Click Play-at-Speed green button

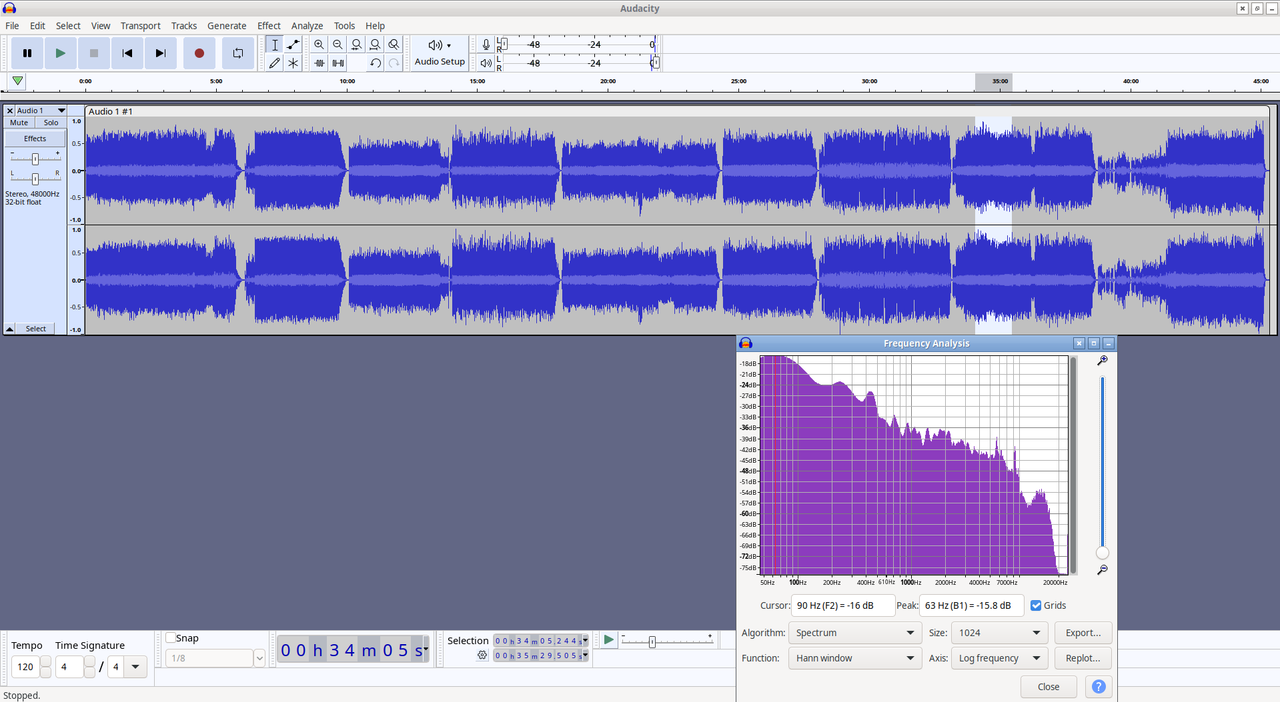click(x=608, y=639)
